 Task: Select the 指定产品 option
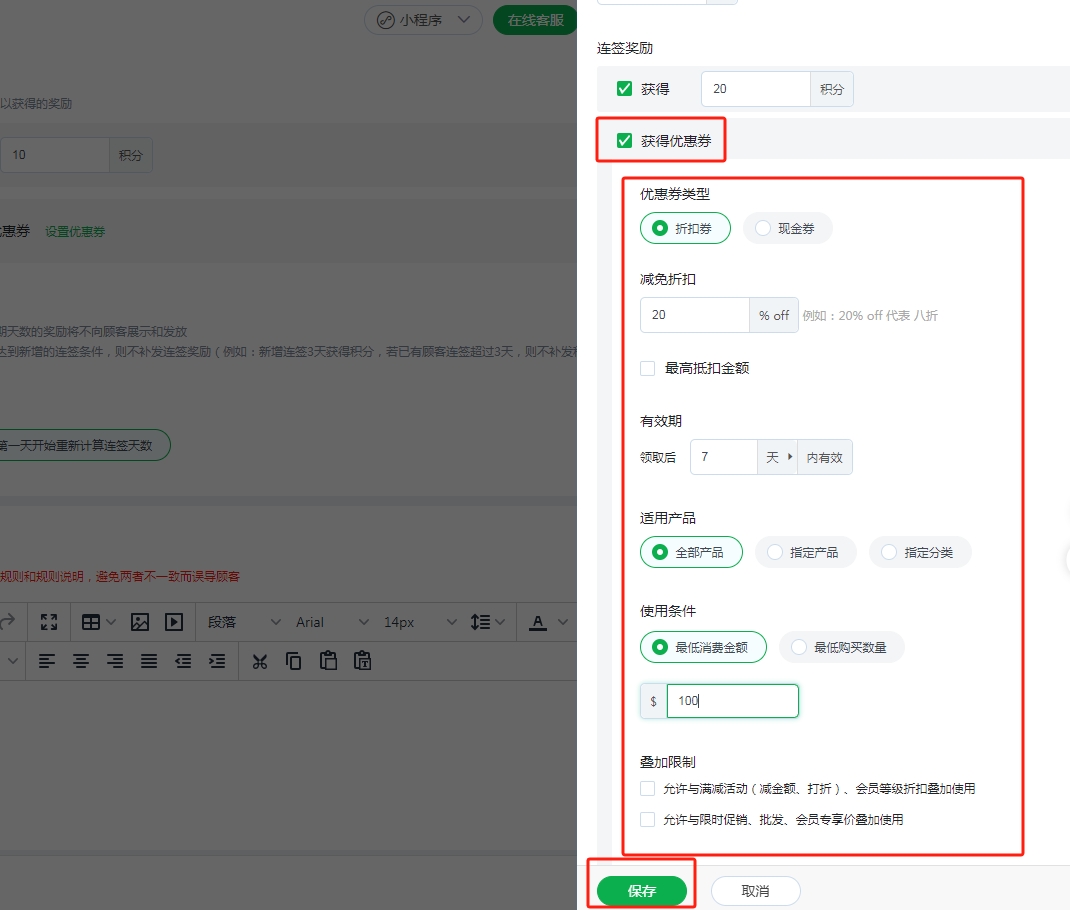click(806, 552)
